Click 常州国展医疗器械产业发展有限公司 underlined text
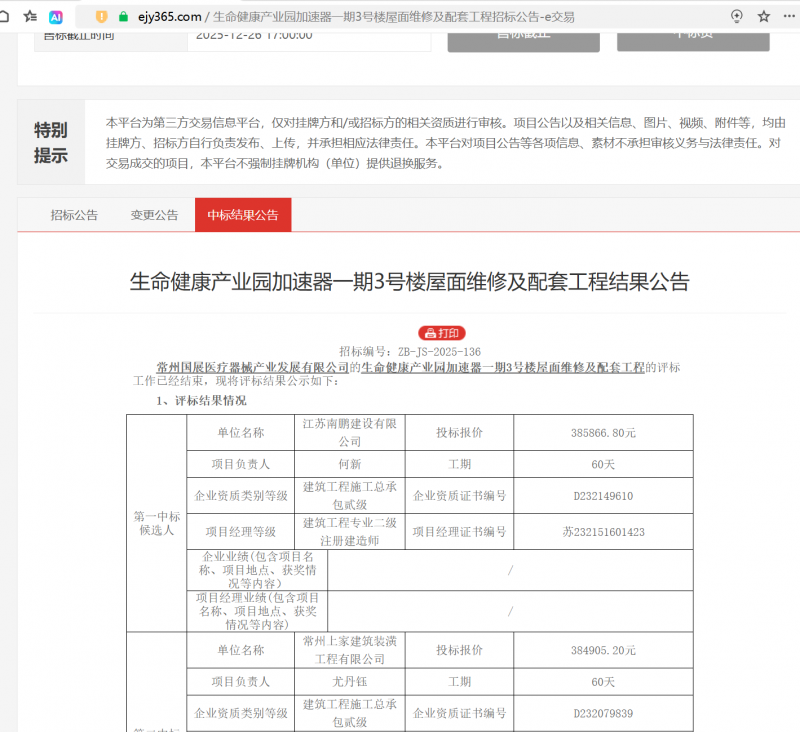Viewport: 800px width, 732px height. pyautogui.click(x=253, y=367)
